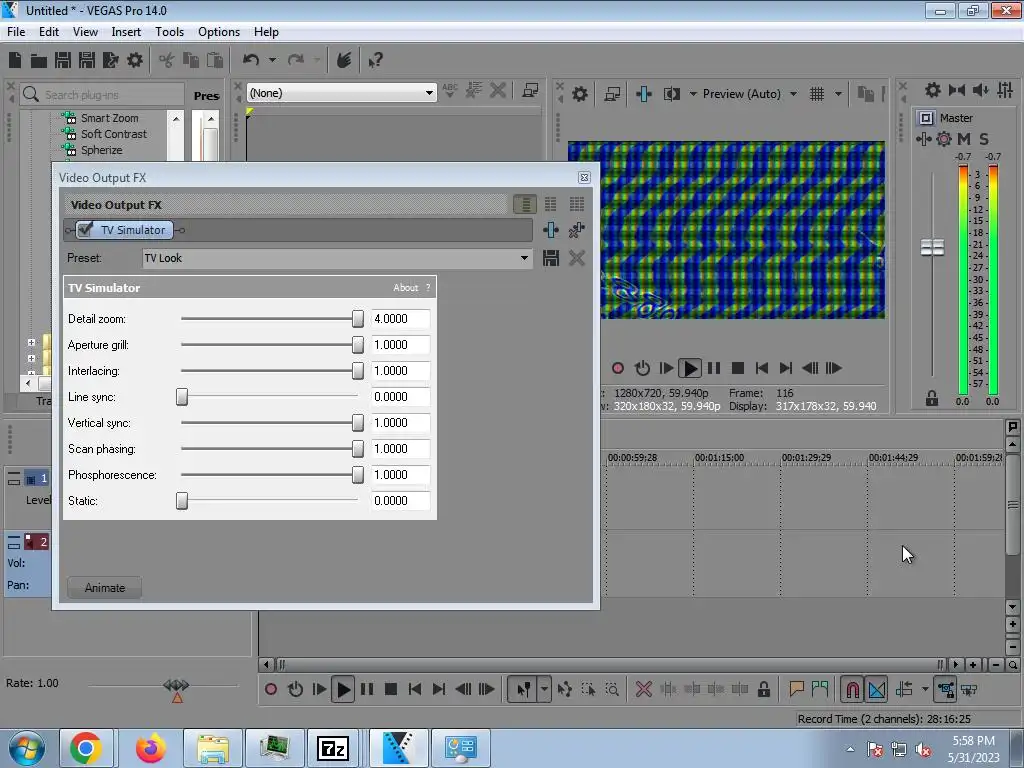Open project Properties gear icon
The height and width of the screenshot is (768, 1024).
[135, 60]
